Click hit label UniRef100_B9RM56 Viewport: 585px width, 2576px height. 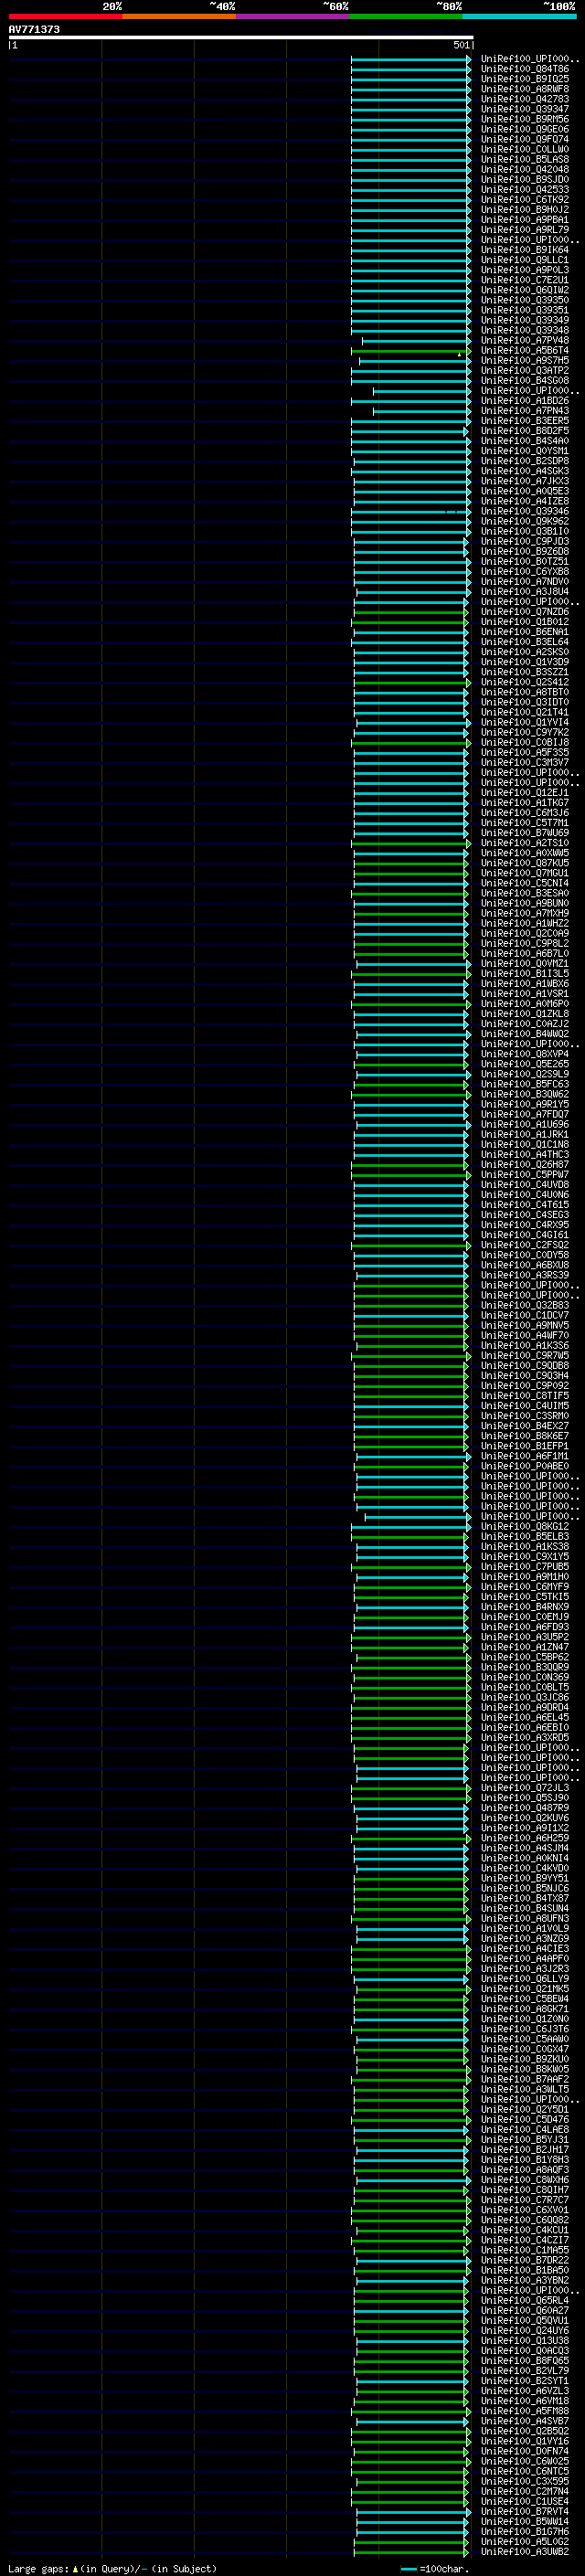click(525, 119)
